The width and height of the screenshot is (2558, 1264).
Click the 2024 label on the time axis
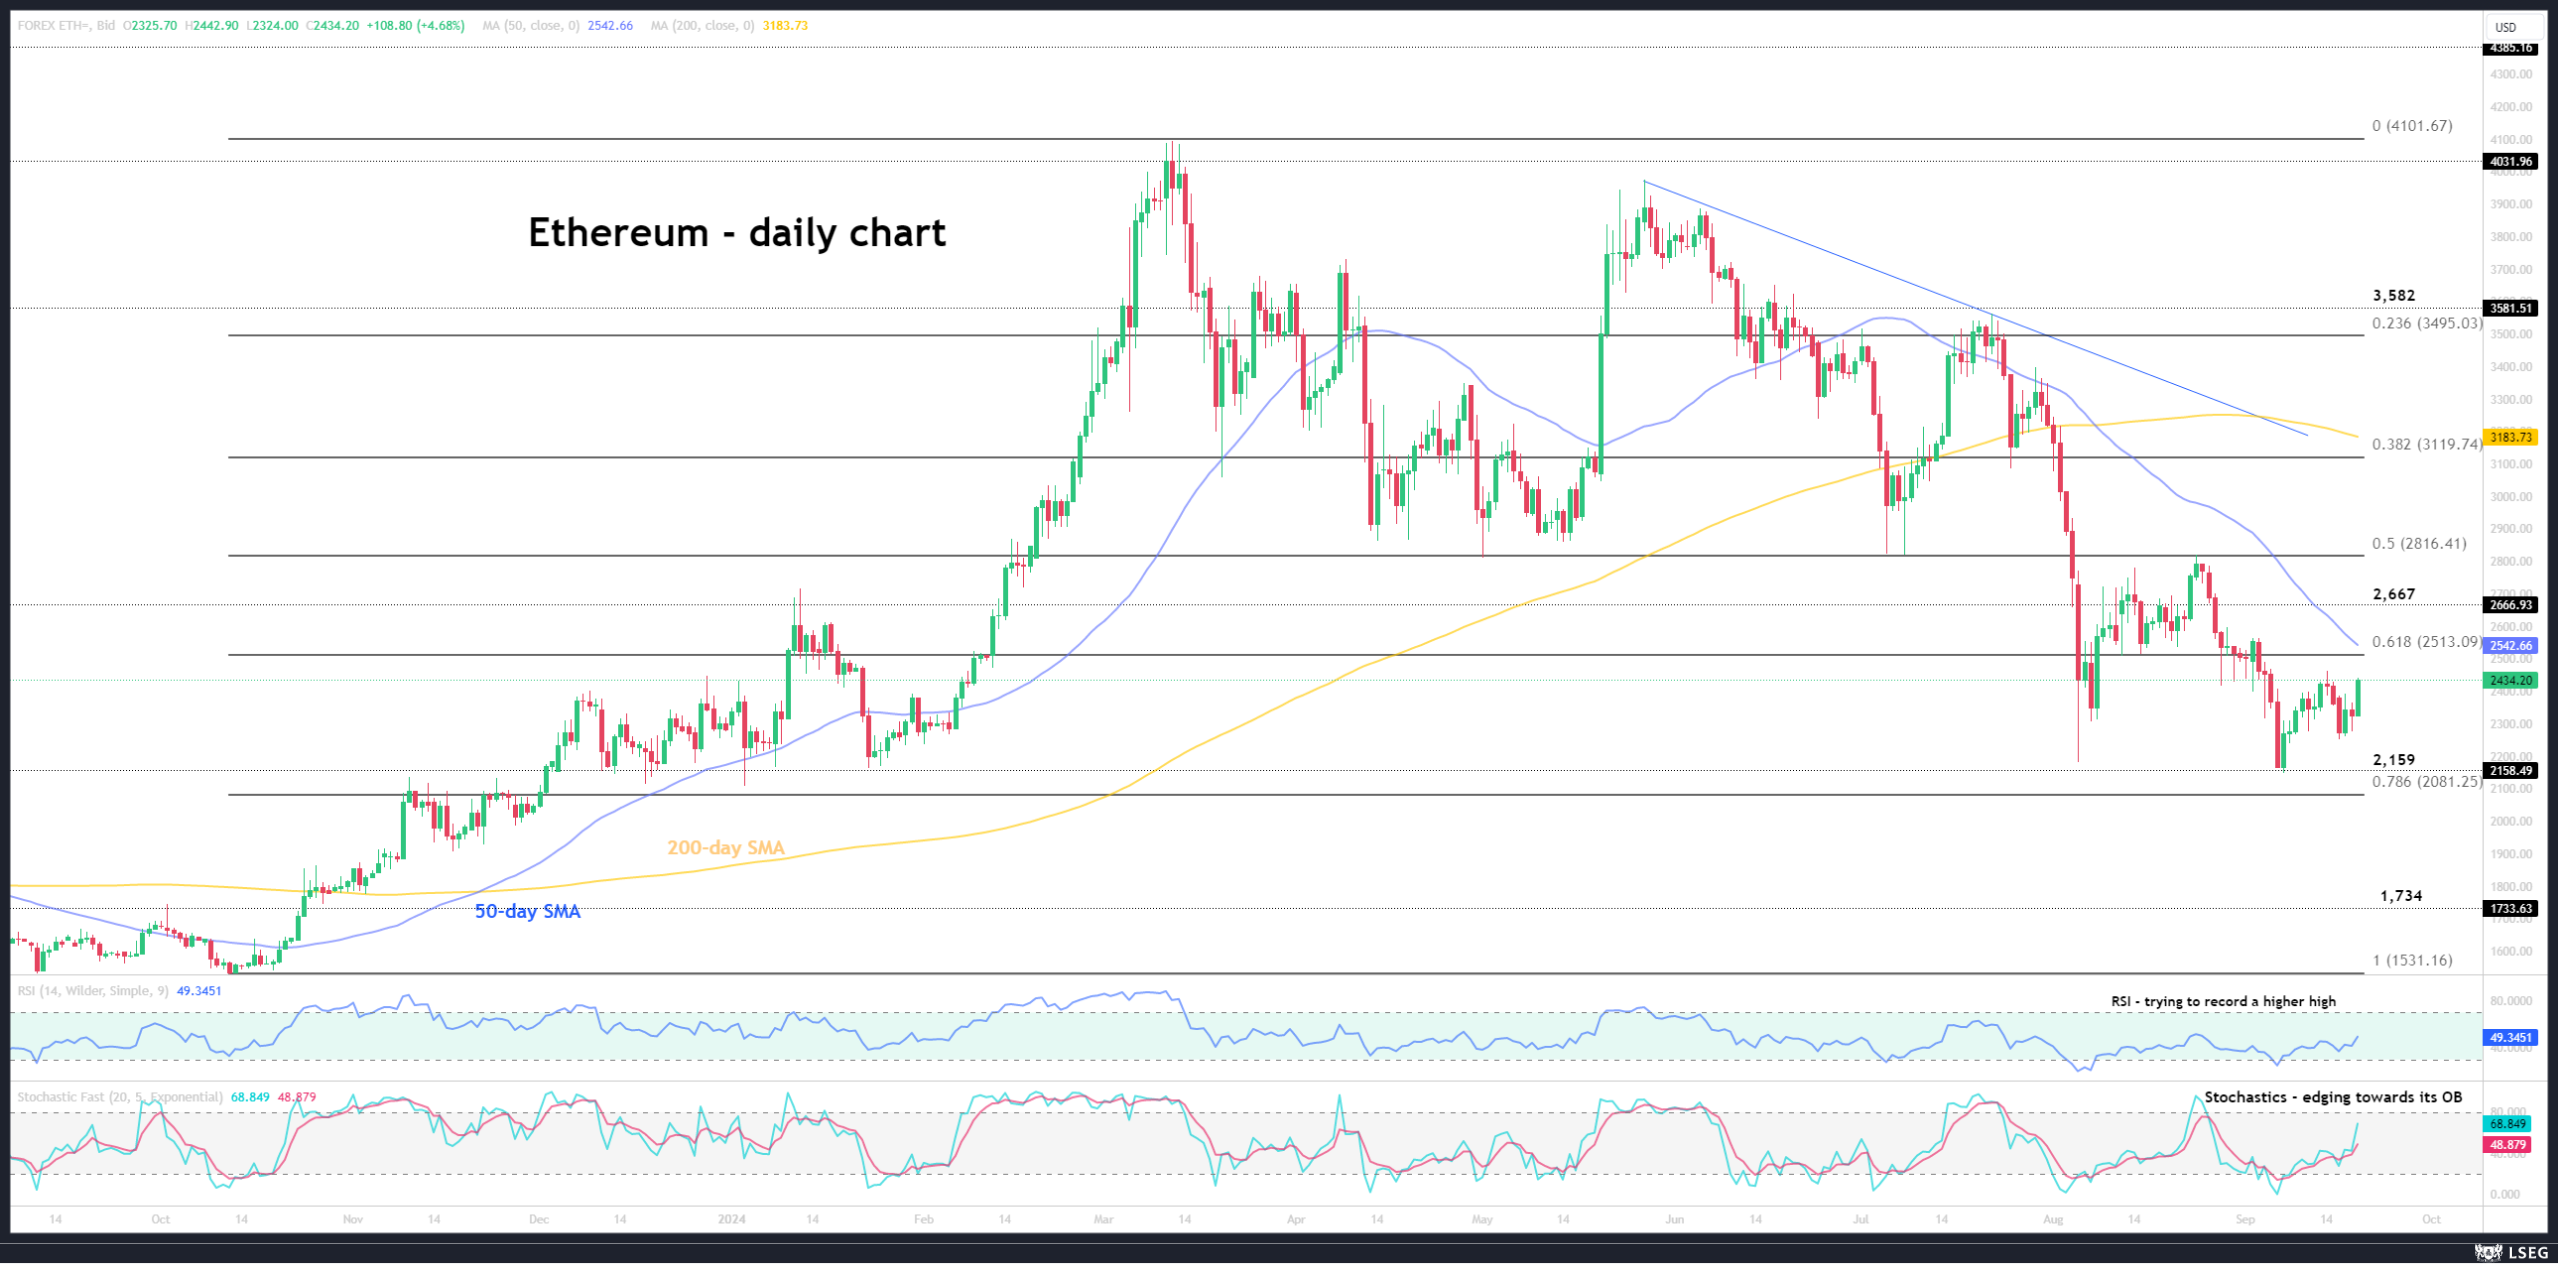coord(731,1220)
